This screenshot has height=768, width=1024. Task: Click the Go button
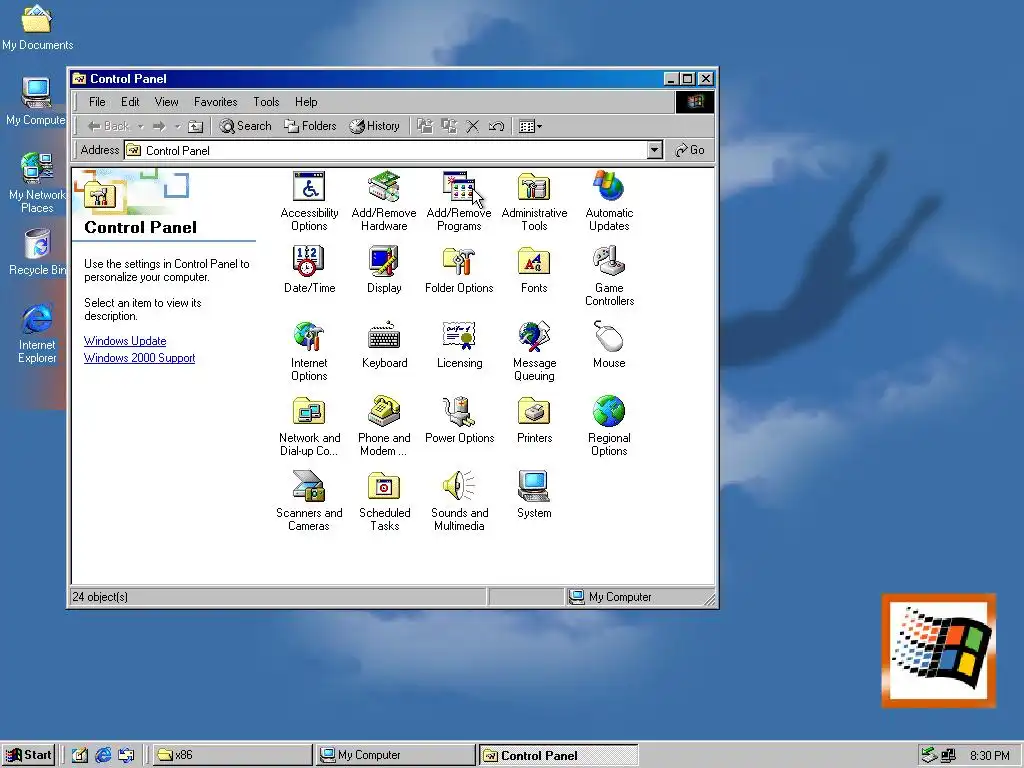click(x=690, y=150)
